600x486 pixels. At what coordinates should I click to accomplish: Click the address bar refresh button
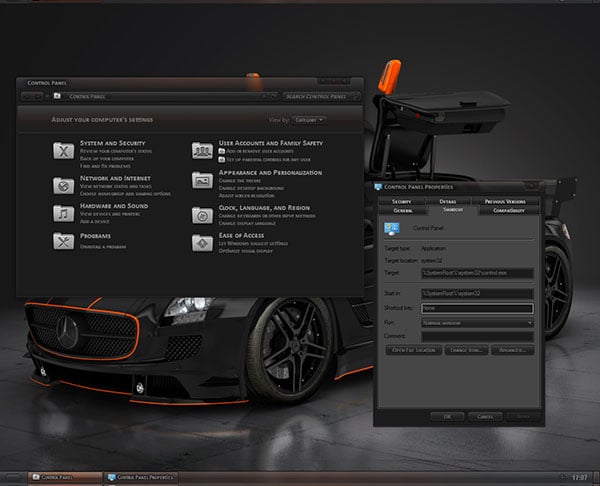click(274, 96)
